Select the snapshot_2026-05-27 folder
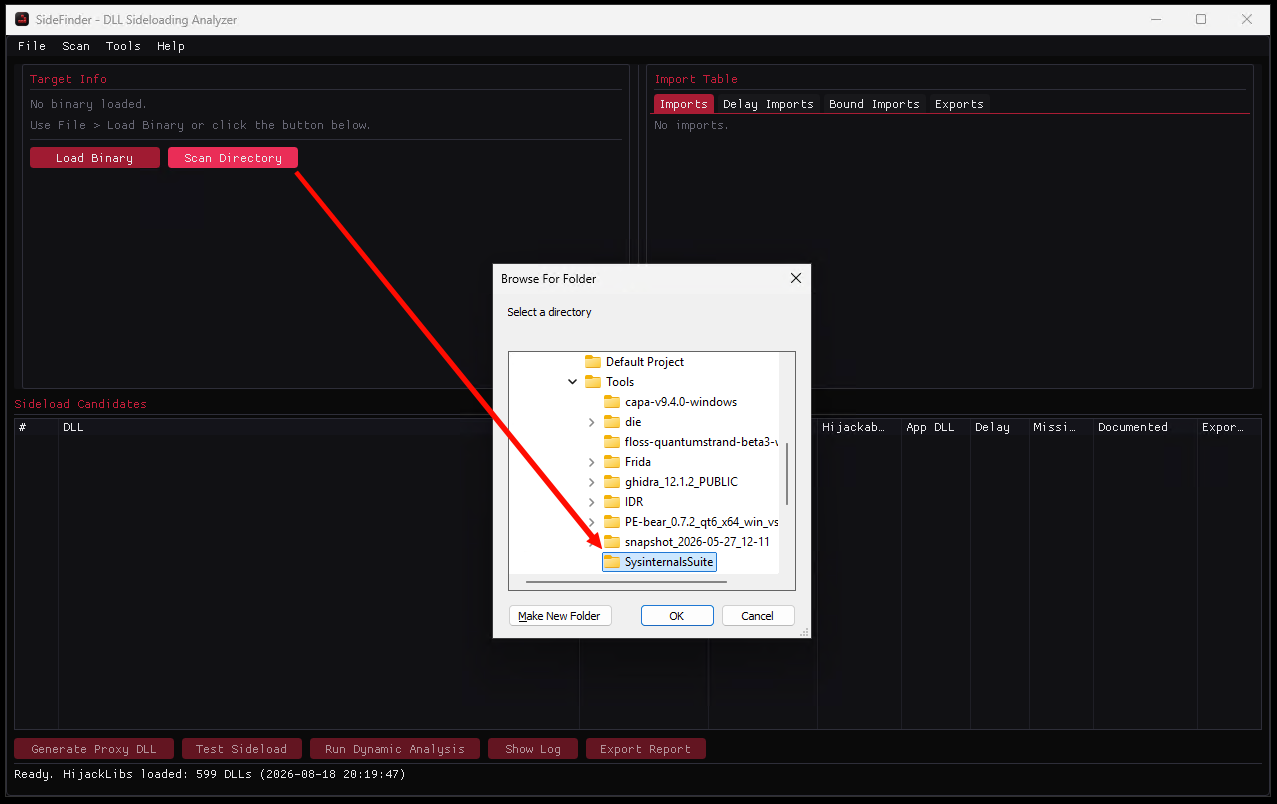 [697, 542]
